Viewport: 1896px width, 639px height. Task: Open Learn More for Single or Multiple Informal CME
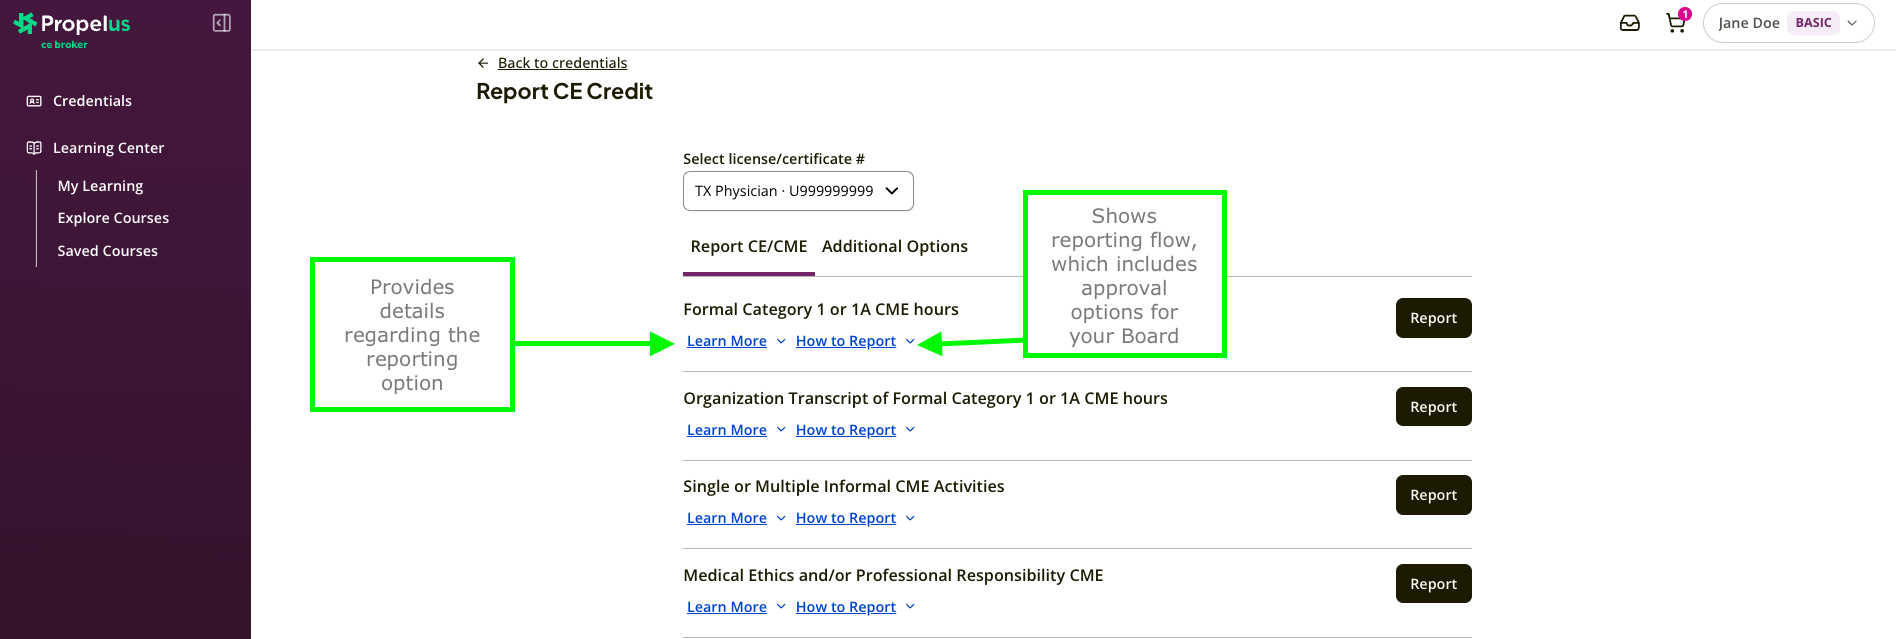click(x=727, y=518)
